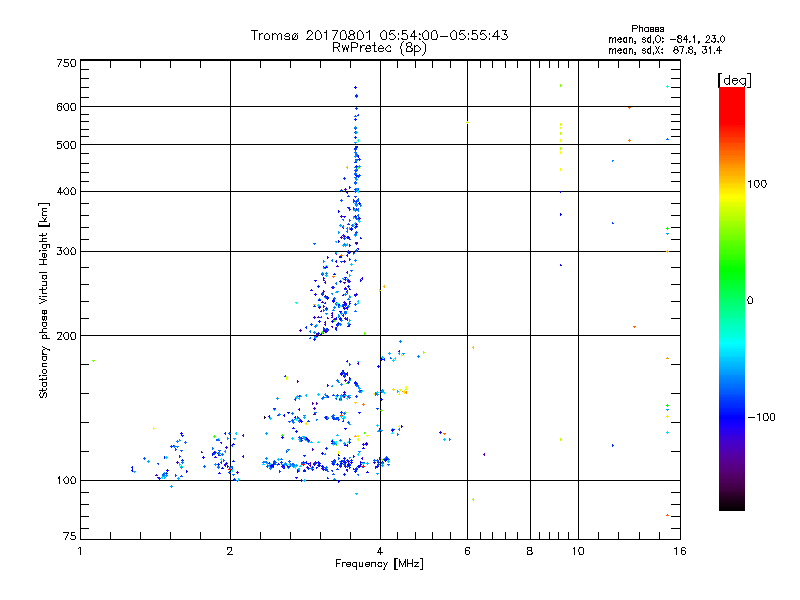Click the rainbow phase colorbar
This screenshot has height=600, width=800.
pyautogui.click(x=732, y=298)
